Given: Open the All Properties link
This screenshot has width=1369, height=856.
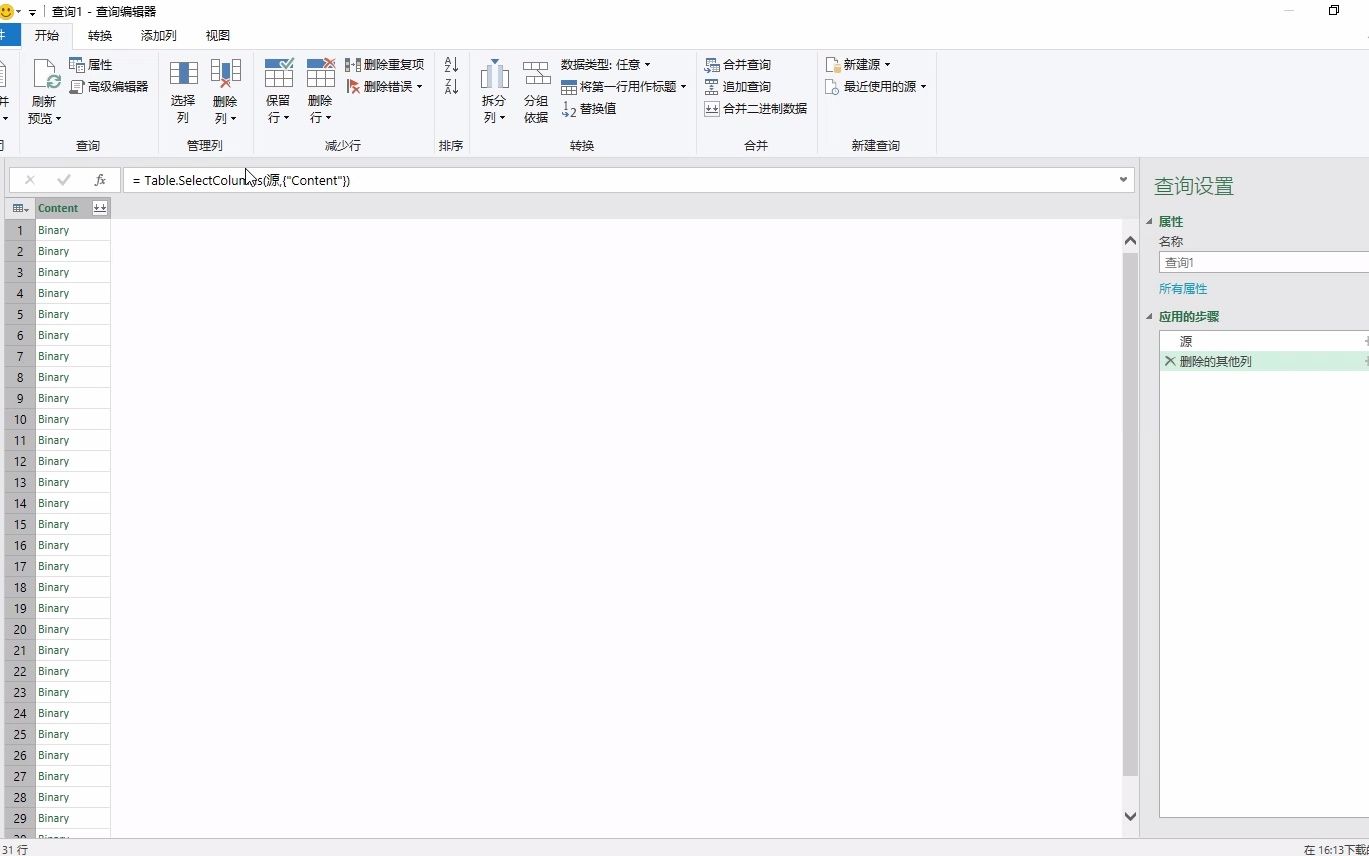Looking at the screenshot, I should tap(1182, 288).
